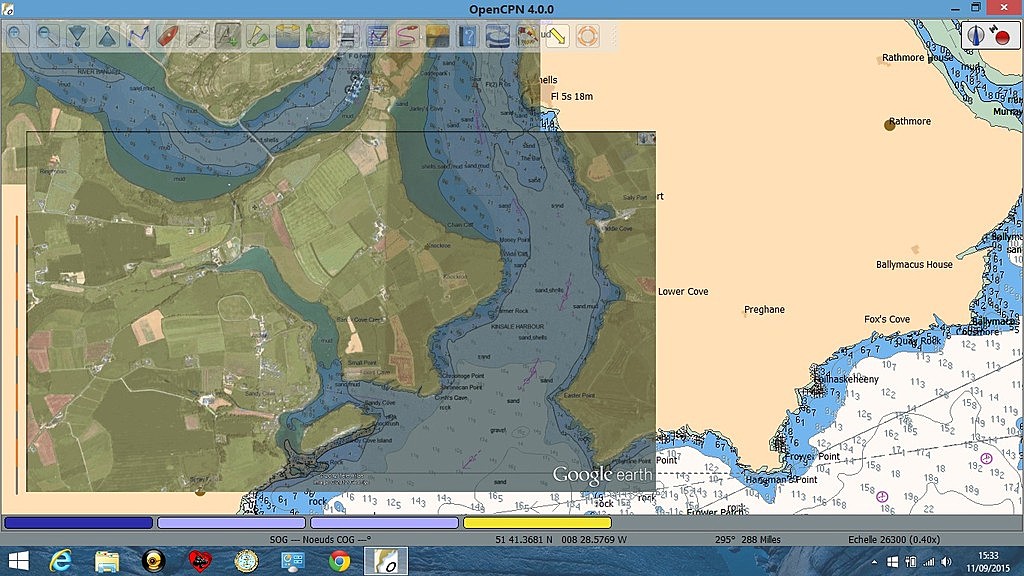
Task: Select the light purple chart segment beside dark blue
Action: 231,522
